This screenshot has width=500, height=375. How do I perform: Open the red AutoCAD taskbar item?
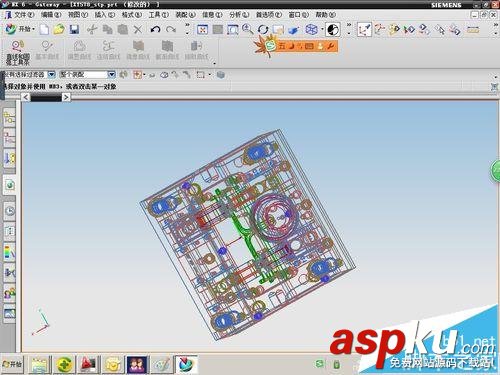(x=89, y=364)
